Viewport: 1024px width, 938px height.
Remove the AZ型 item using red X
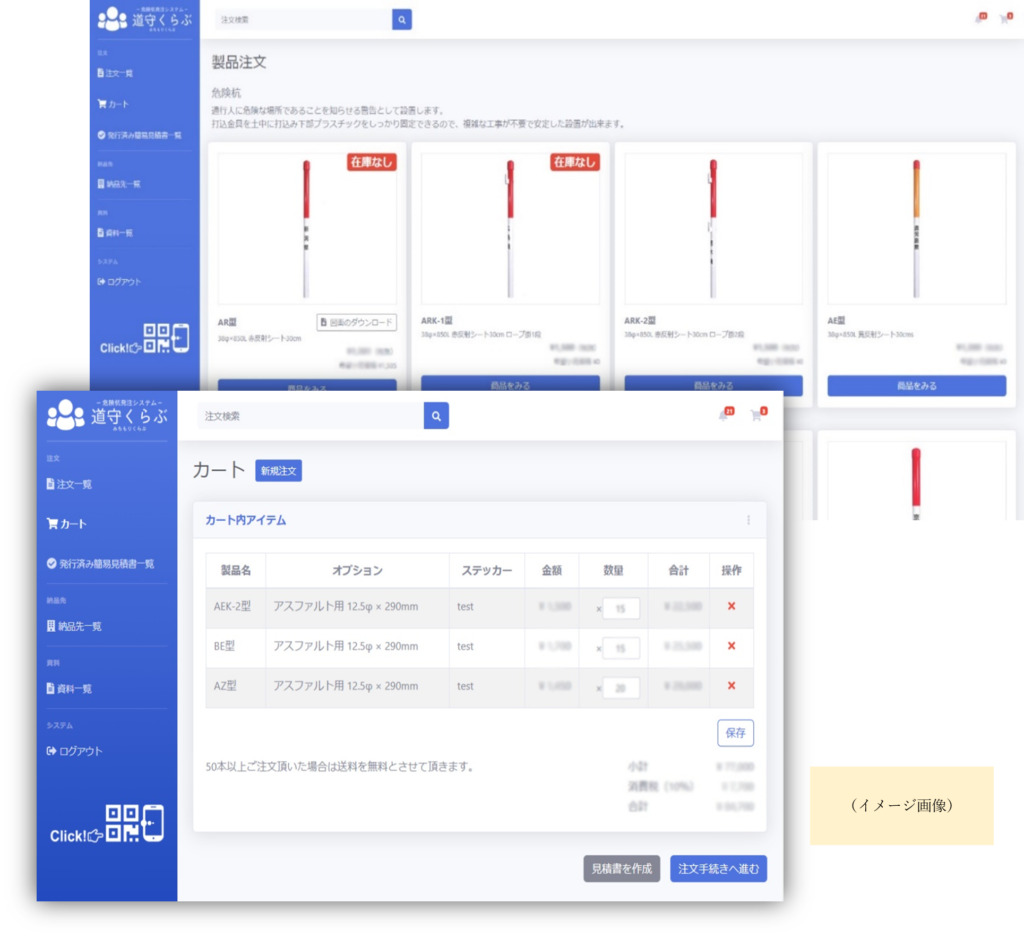point(731,686)
